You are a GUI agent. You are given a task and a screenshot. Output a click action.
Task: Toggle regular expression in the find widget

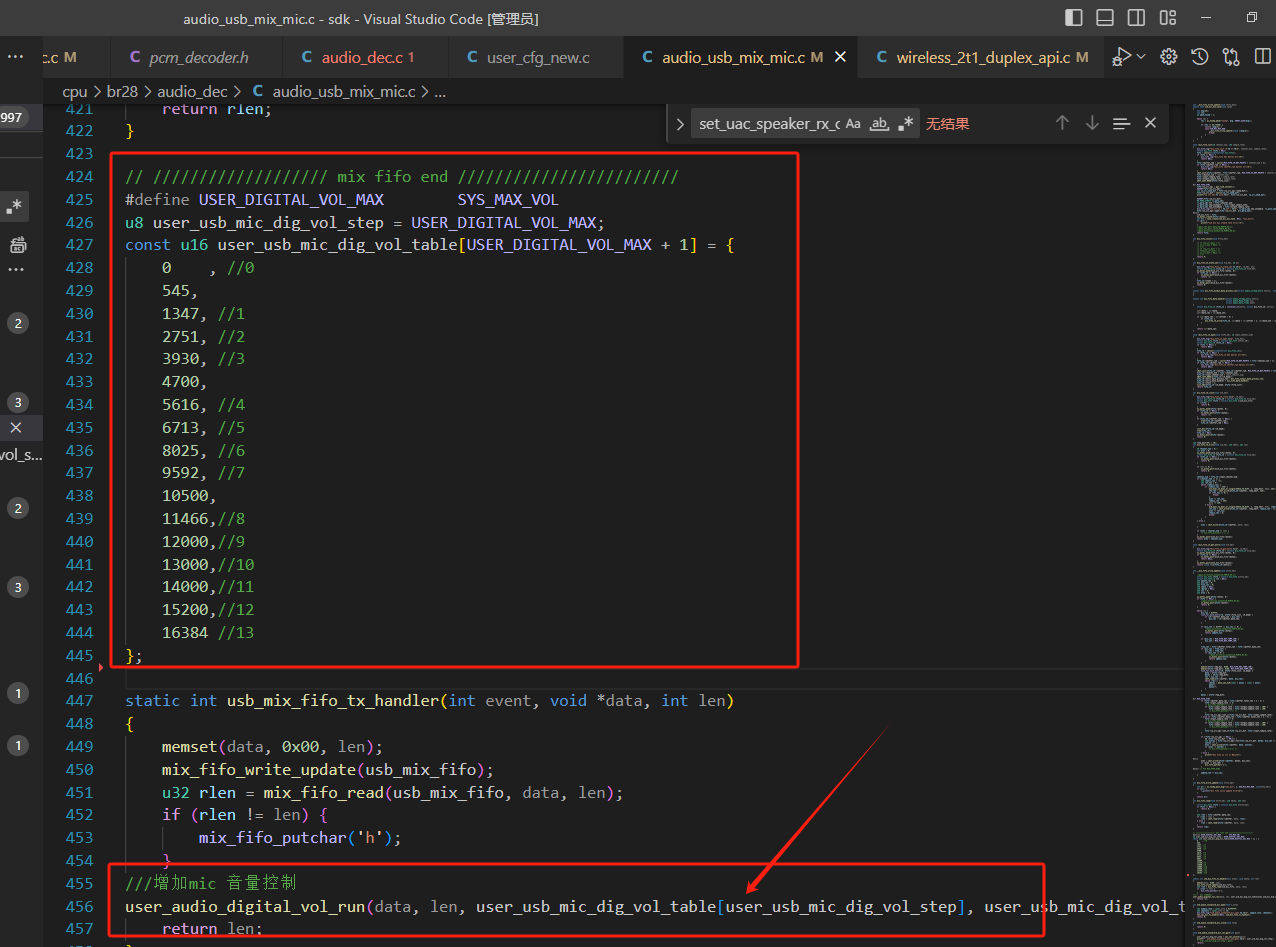click(x=905, y=123)
